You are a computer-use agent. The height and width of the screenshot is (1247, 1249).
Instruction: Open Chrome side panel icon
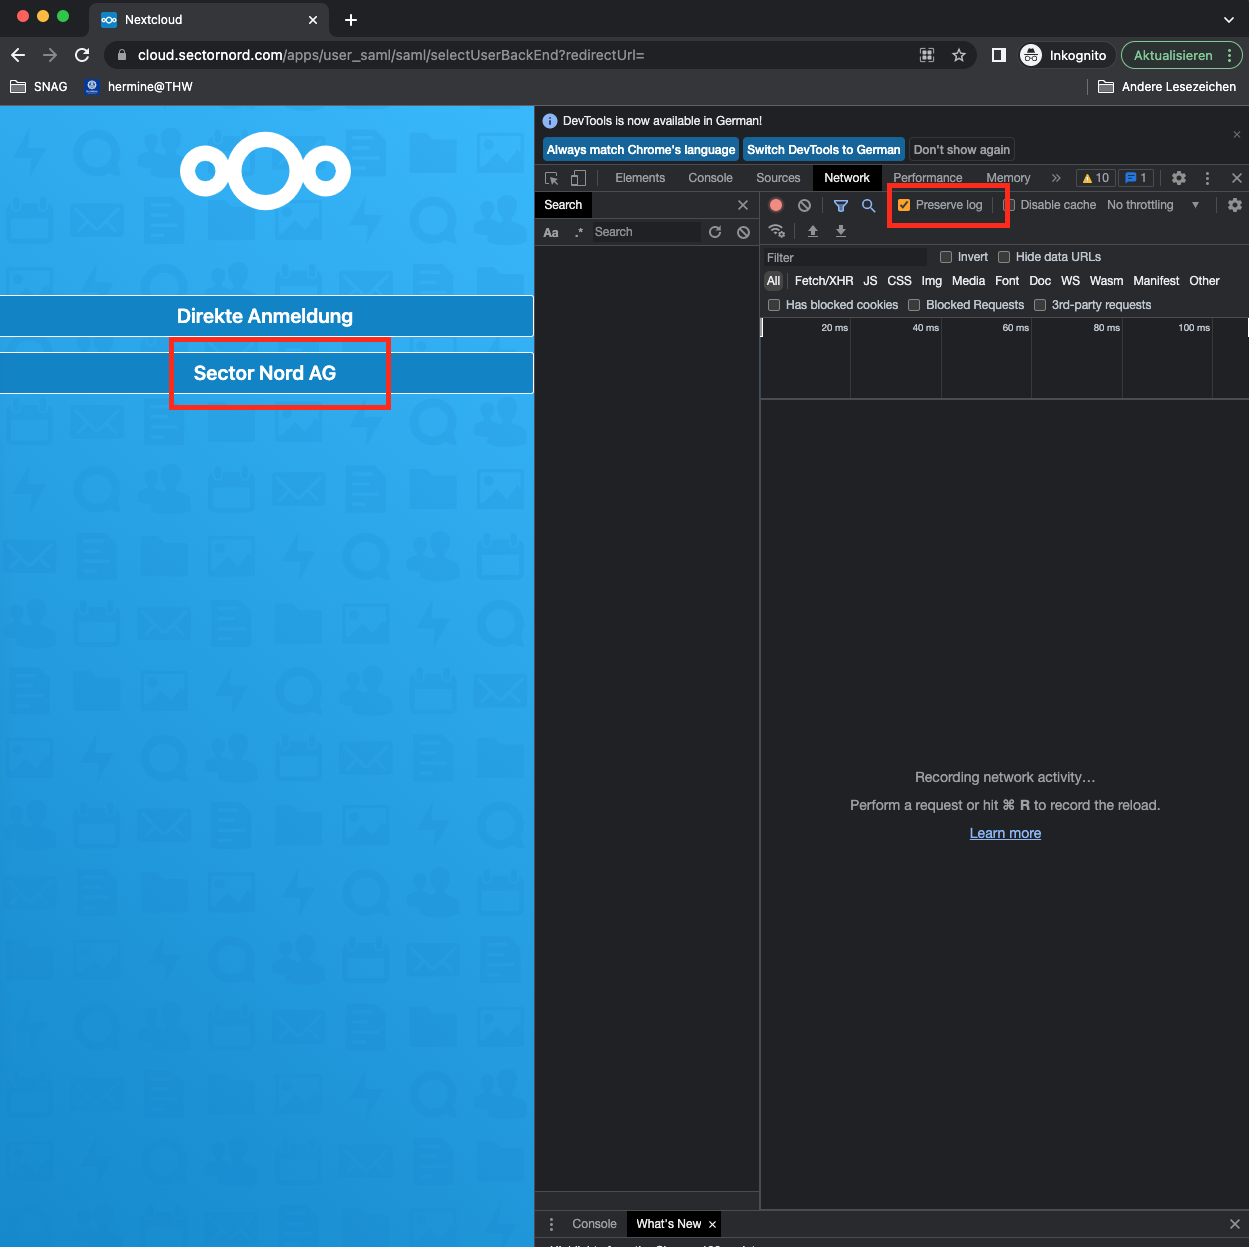coord(998,55)
